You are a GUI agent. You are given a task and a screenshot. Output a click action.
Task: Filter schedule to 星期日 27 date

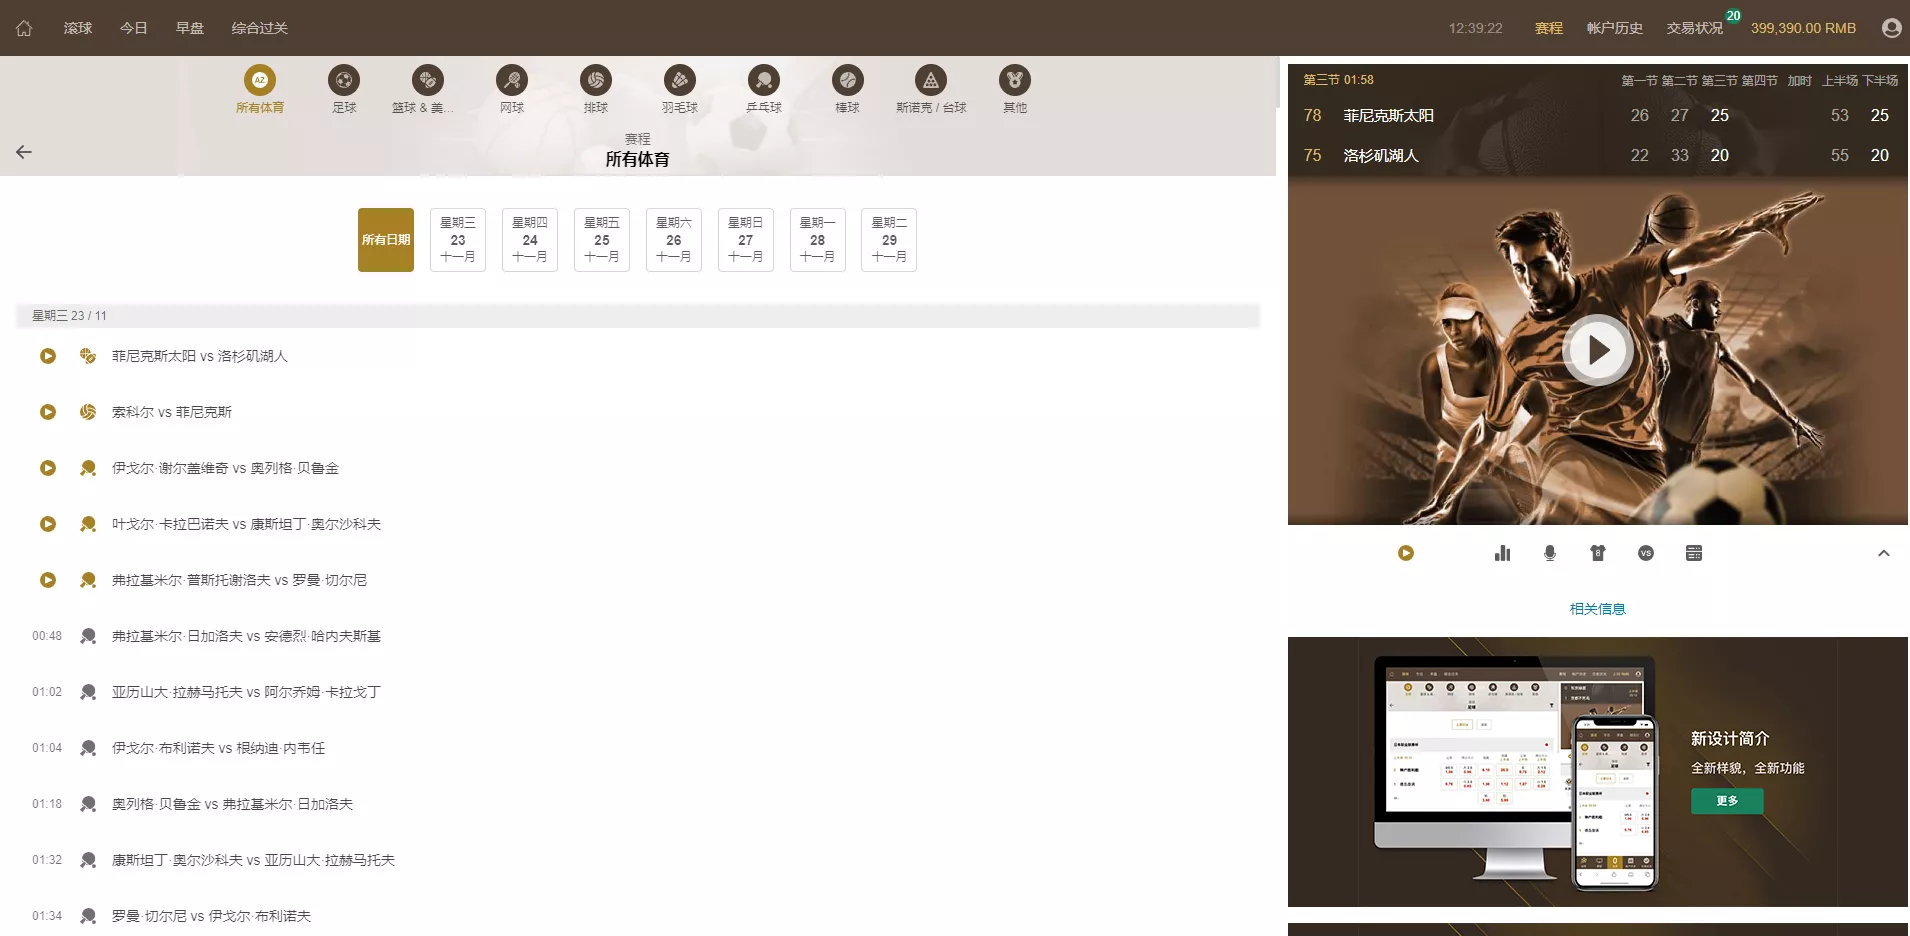[746, 240]
